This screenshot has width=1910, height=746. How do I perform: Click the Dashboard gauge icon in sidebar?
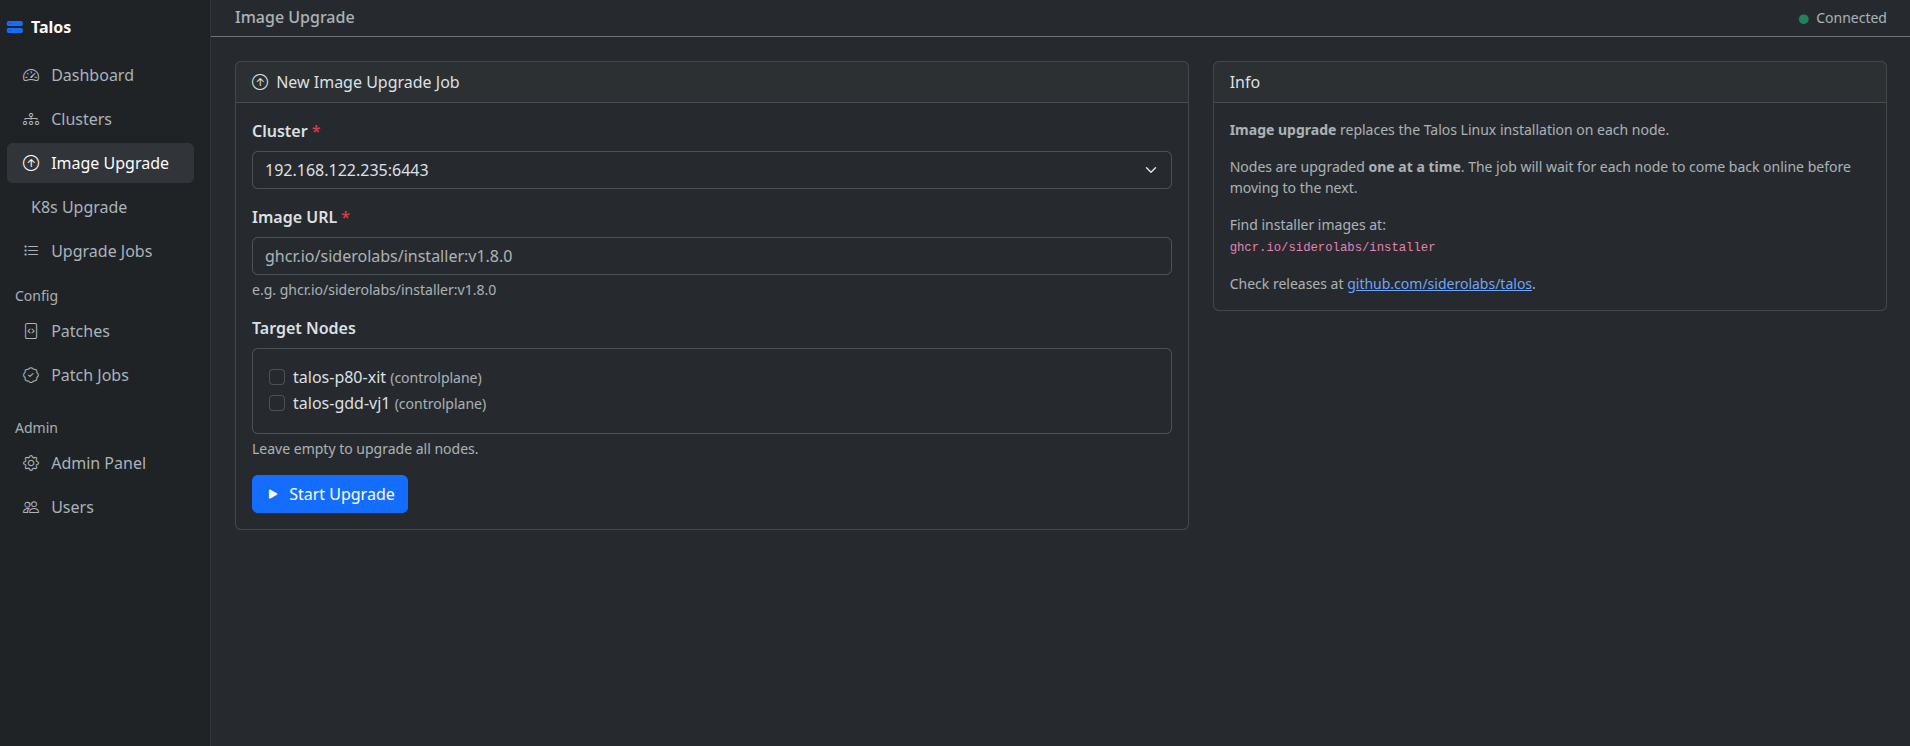click(31, 75)
